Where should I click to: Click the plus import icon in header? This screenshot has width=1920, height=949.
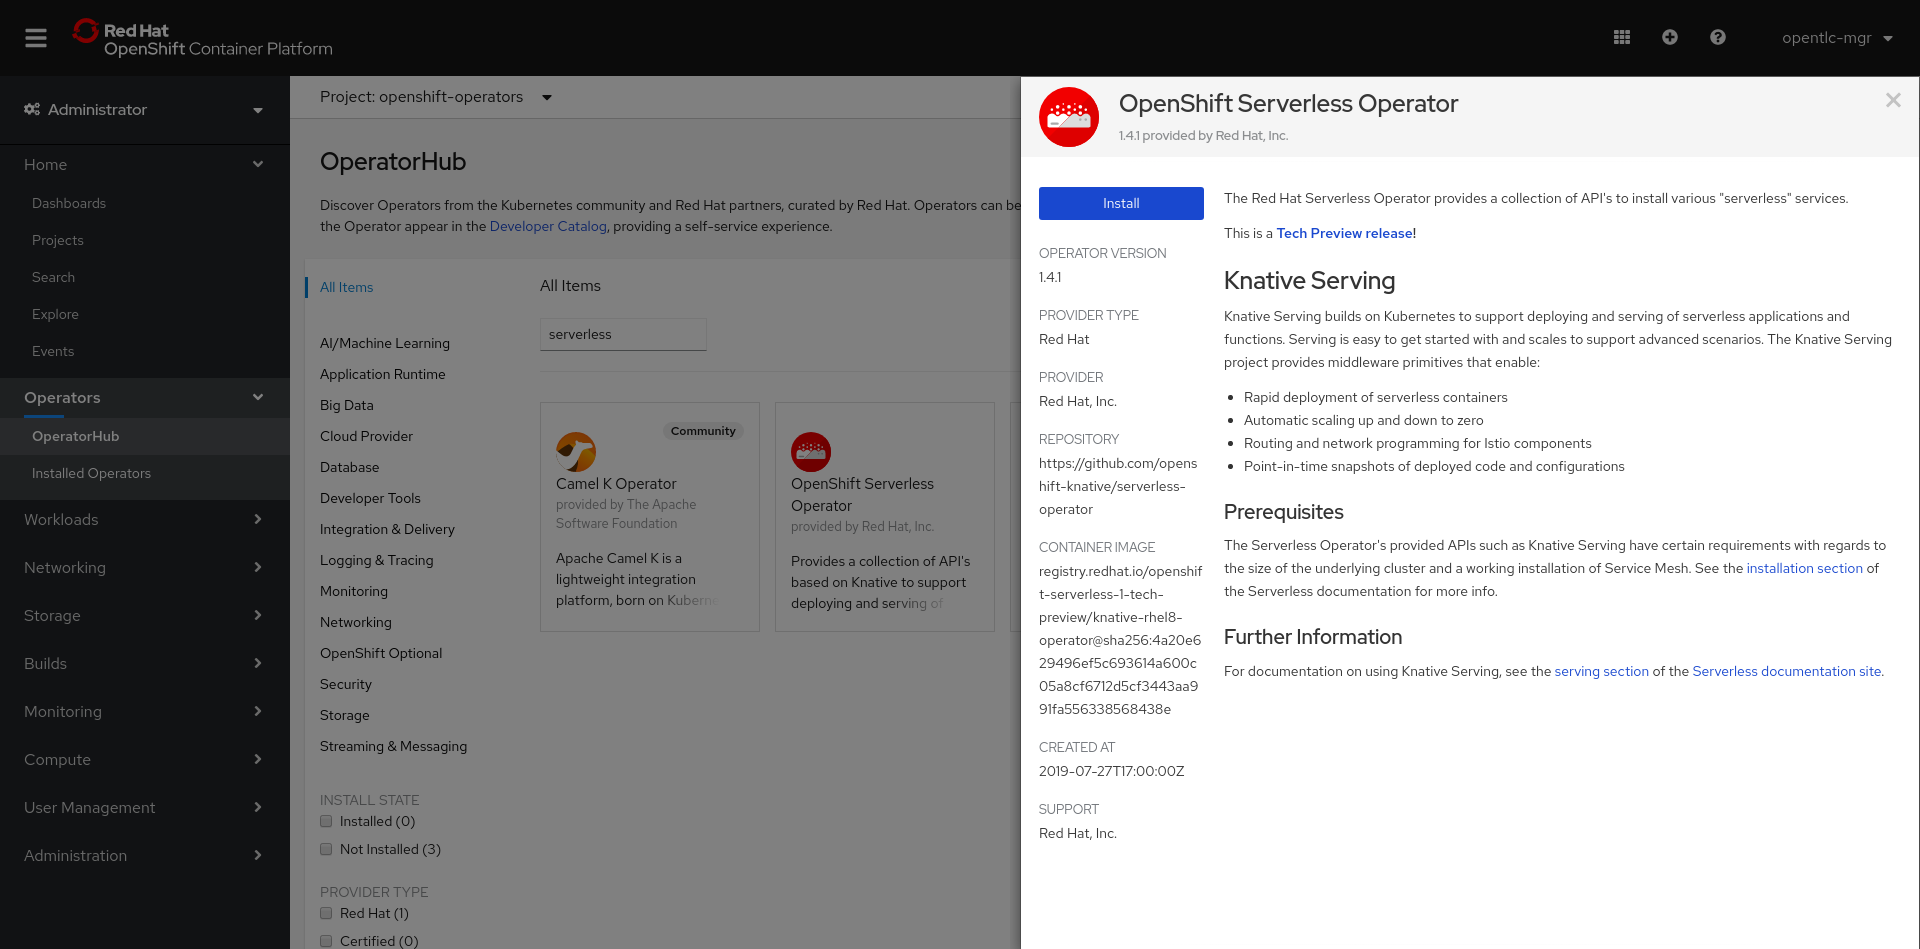tap(1670, 37)
